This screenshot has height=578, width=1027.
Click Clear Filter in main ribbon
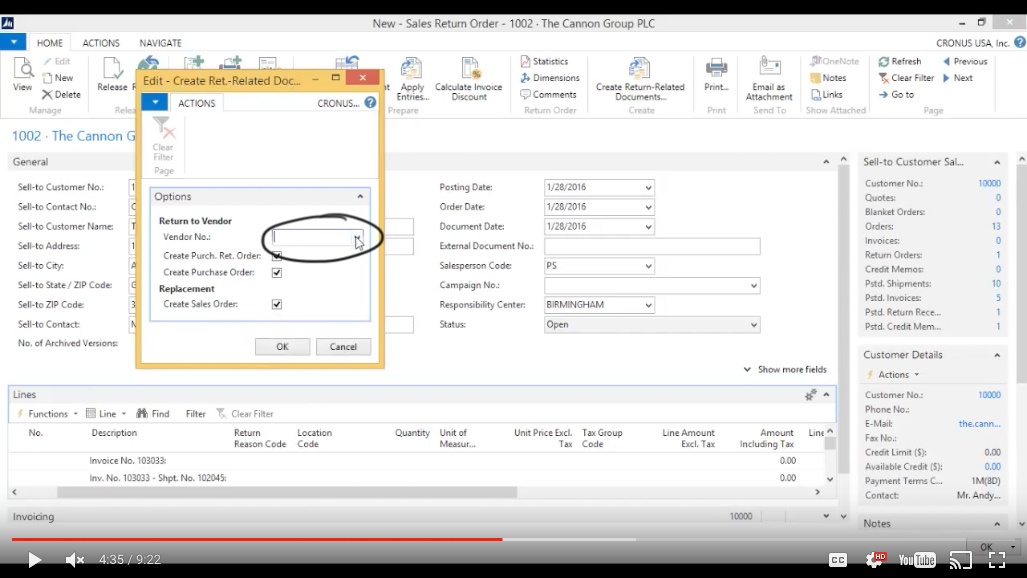click(x=906, y=78)
